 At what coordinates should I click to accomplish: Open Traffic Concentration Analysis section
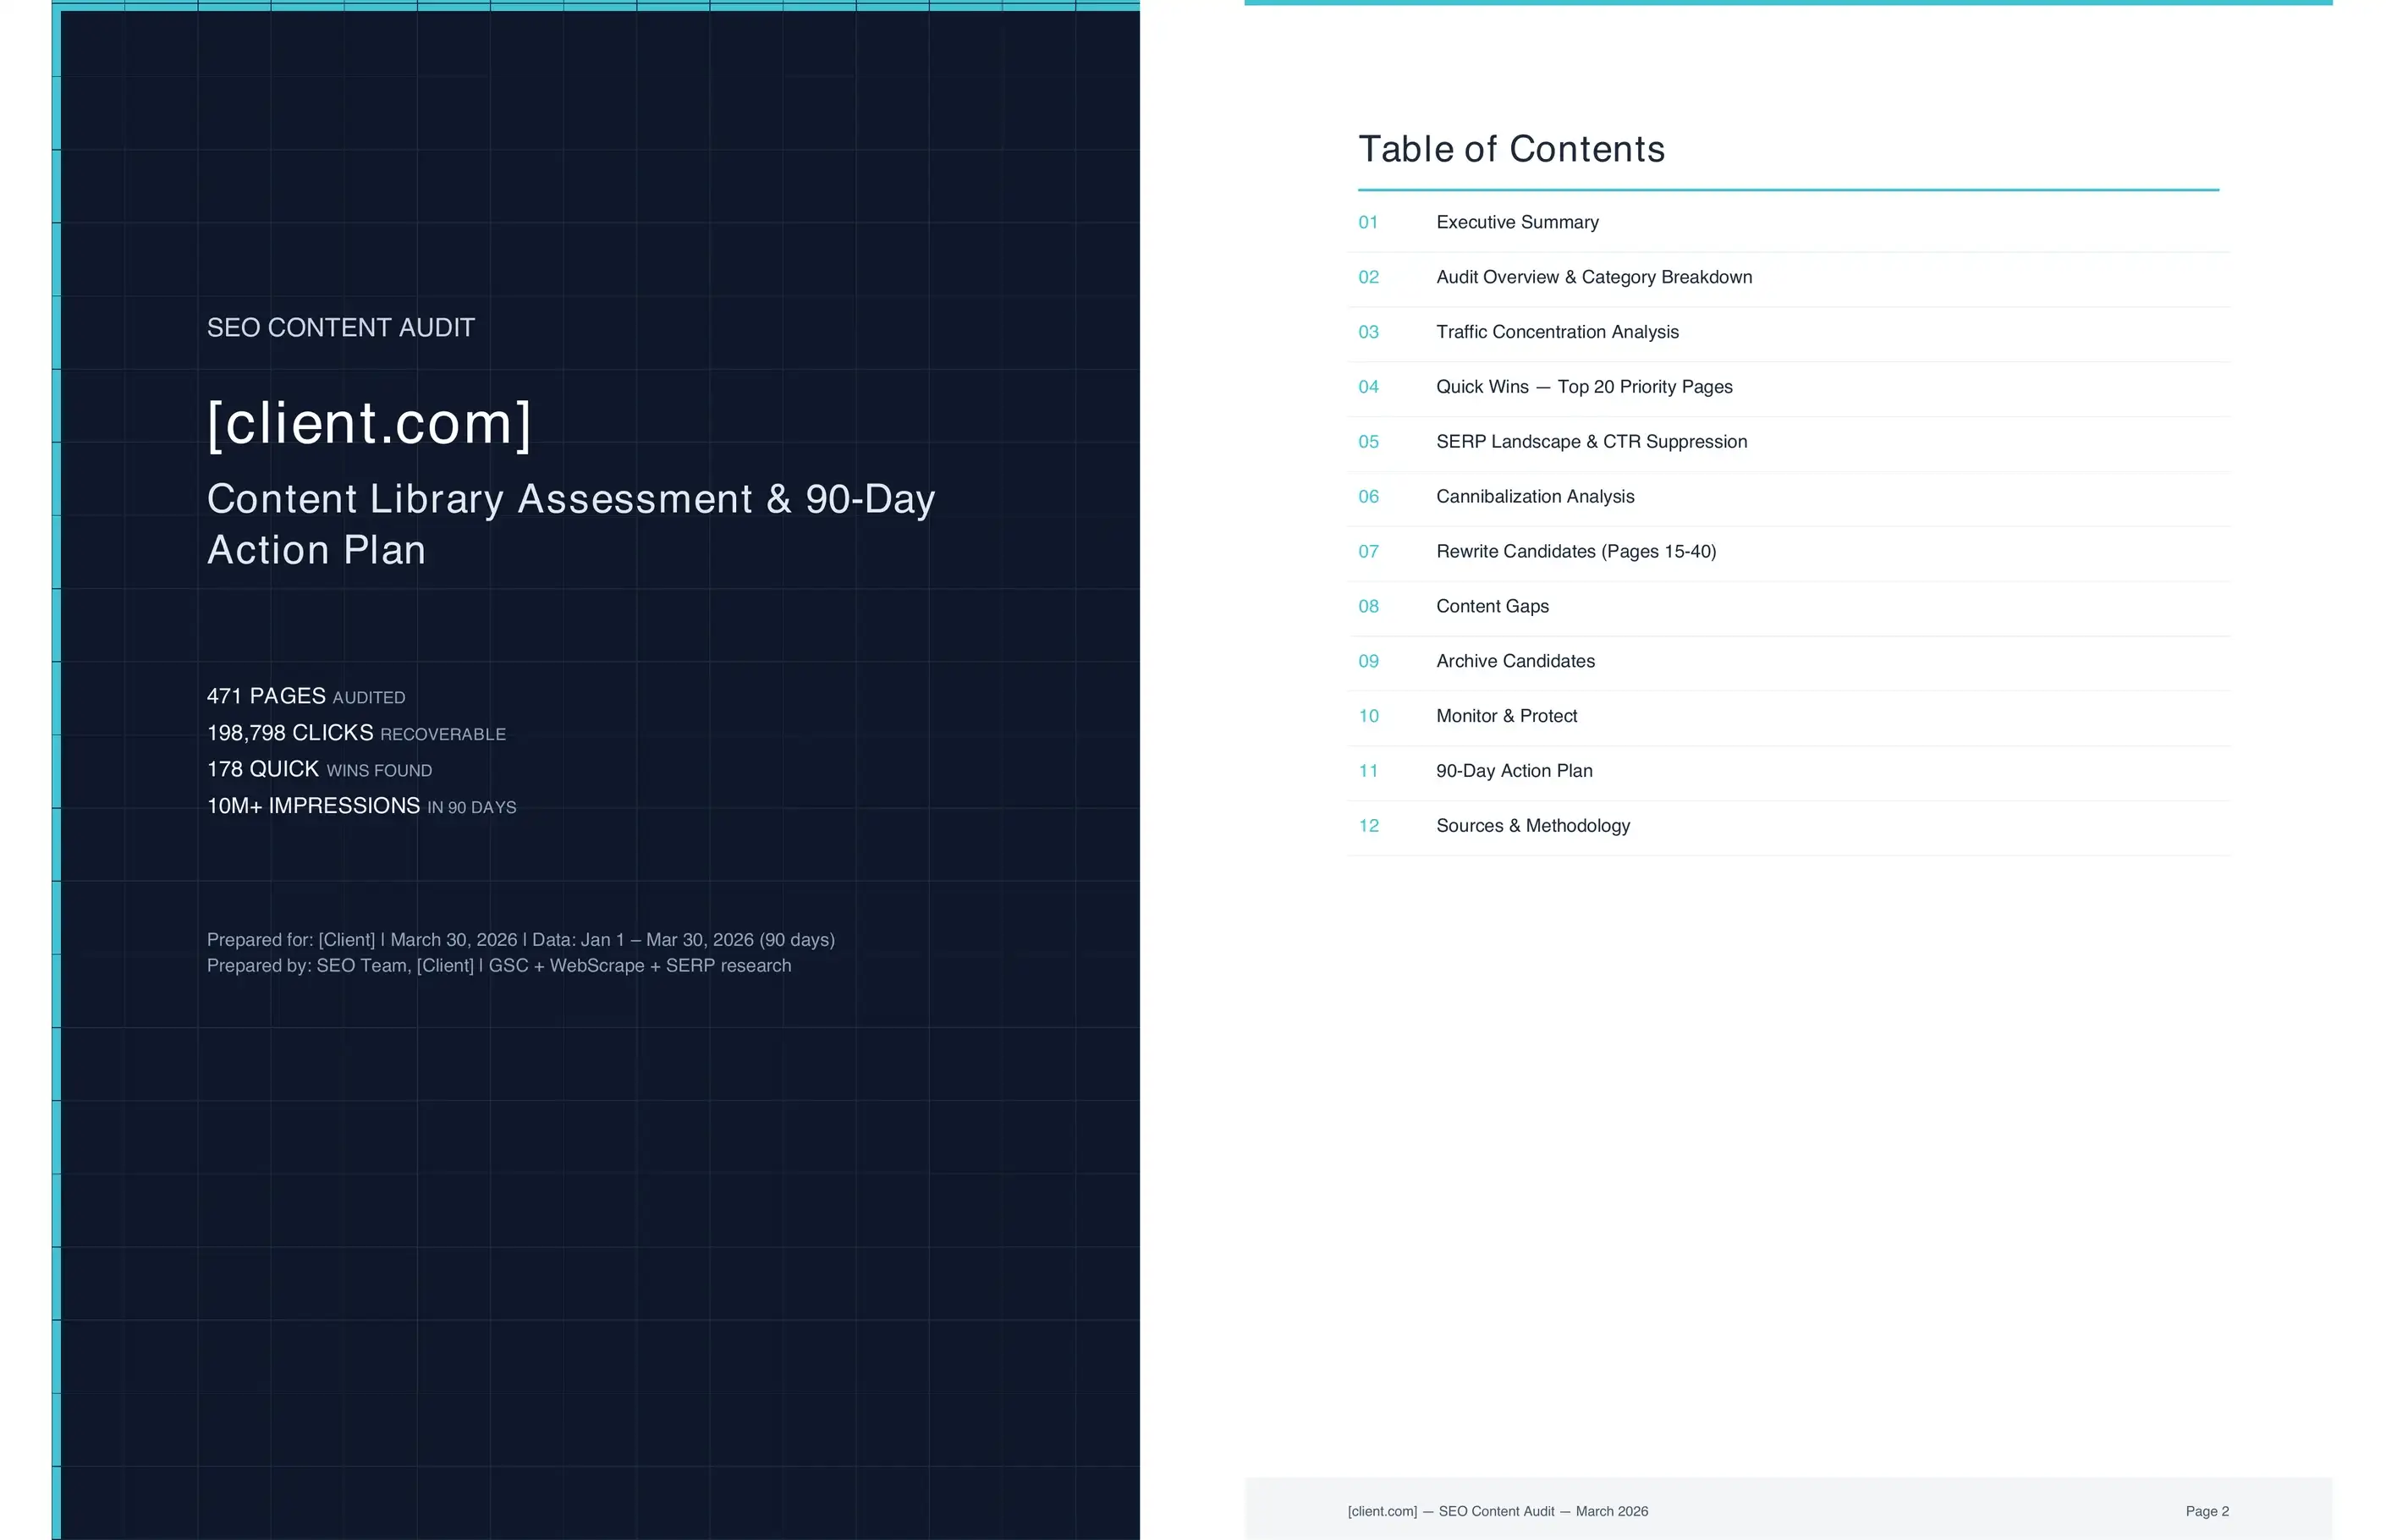pyautogui.click(x=1556, y=332)
